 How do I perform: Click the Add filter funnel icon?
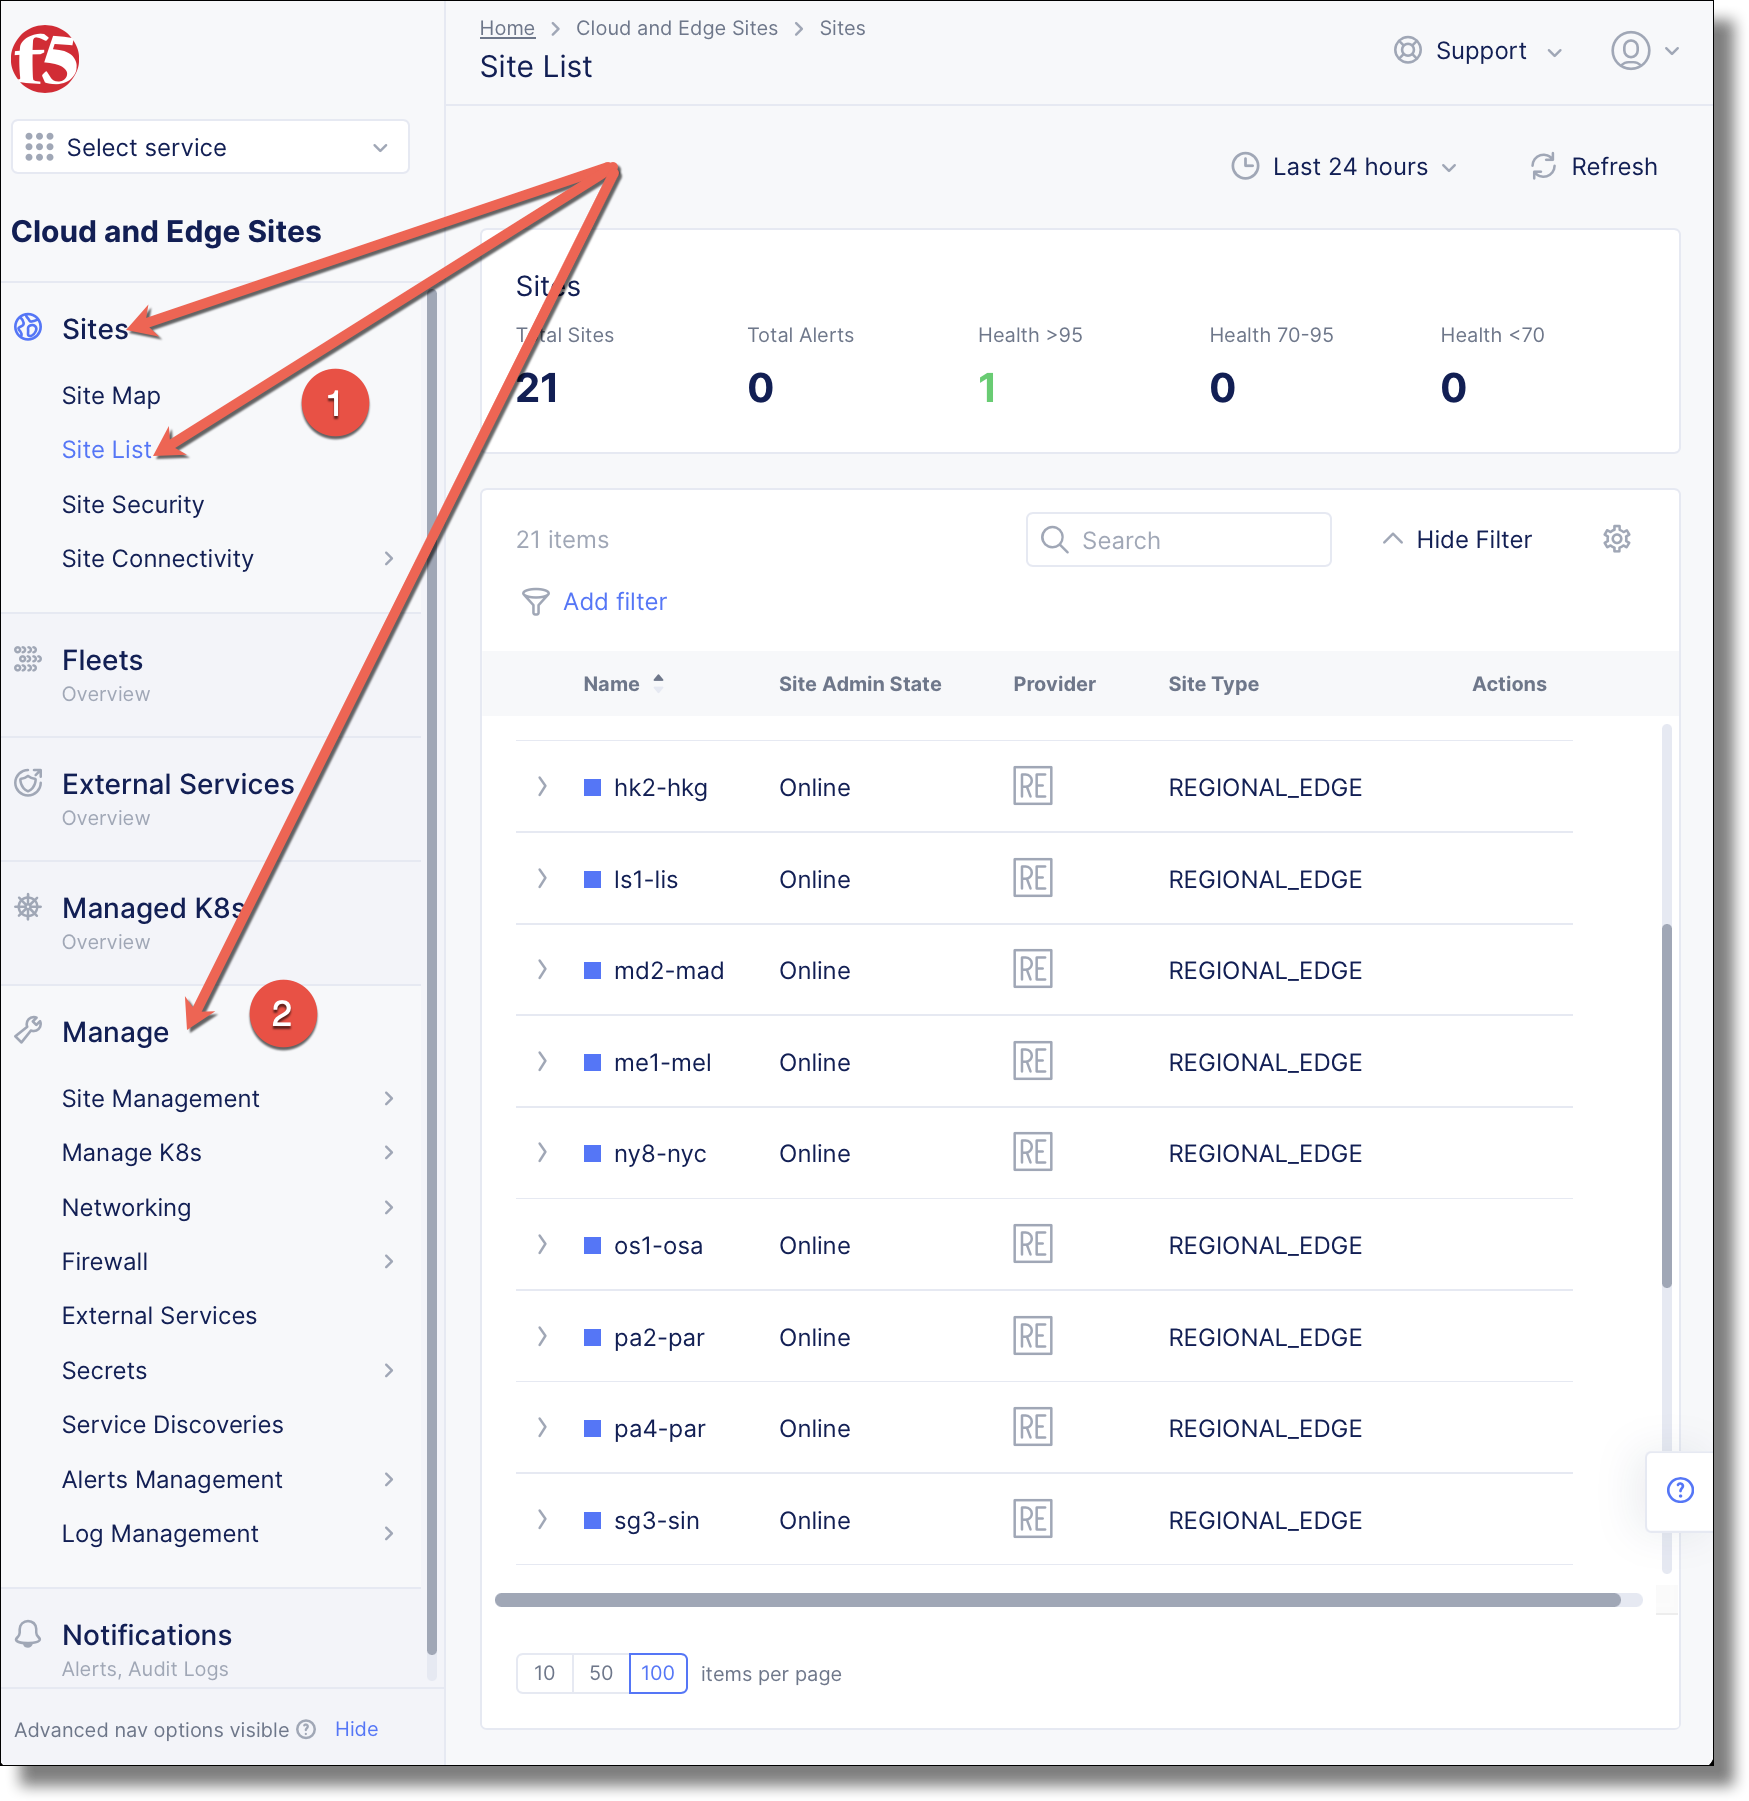coord(536,601)
